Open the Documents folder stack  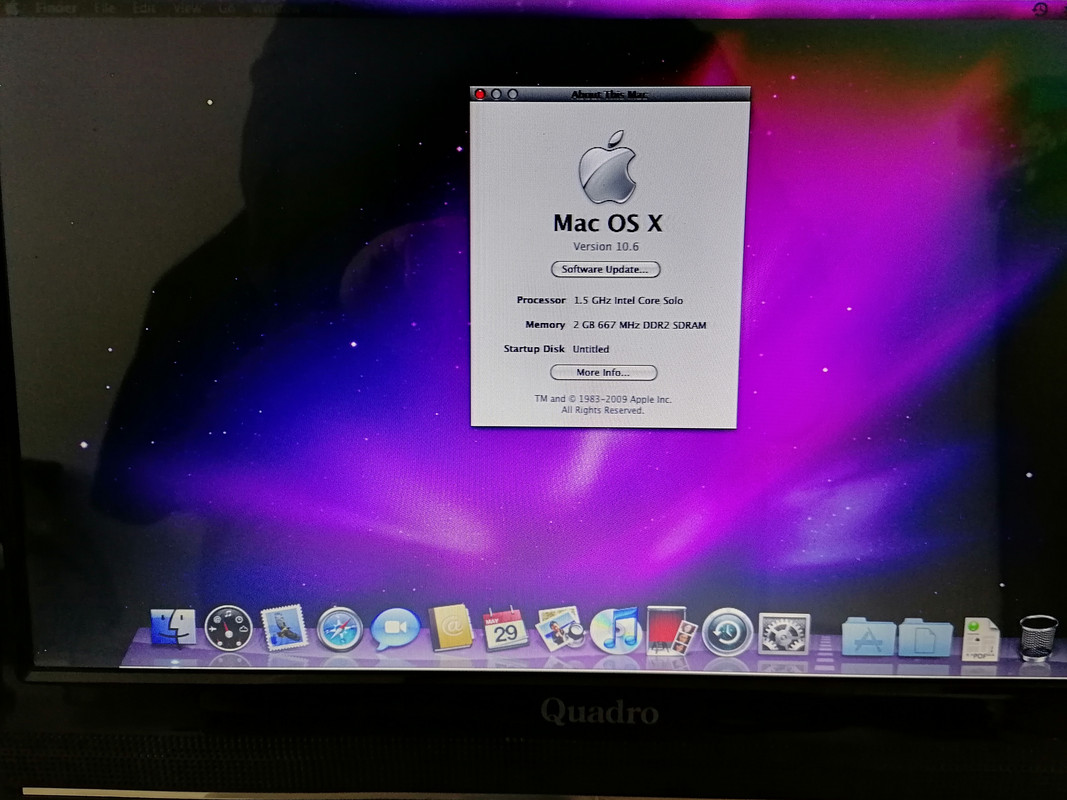tap(925, 637)
